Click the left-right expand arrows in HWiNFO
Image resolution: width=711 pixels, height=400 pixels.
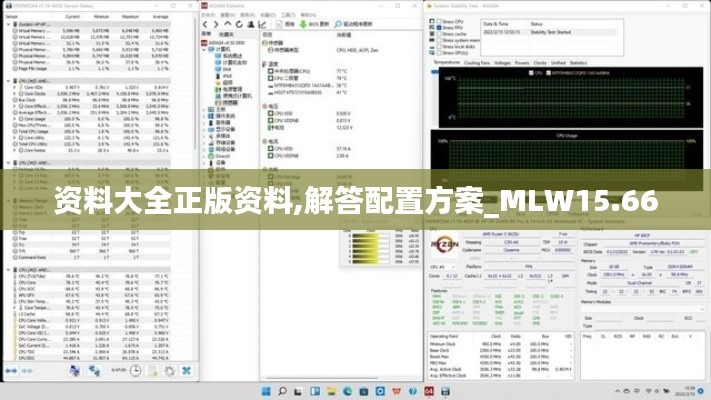[x=11, y=371]
